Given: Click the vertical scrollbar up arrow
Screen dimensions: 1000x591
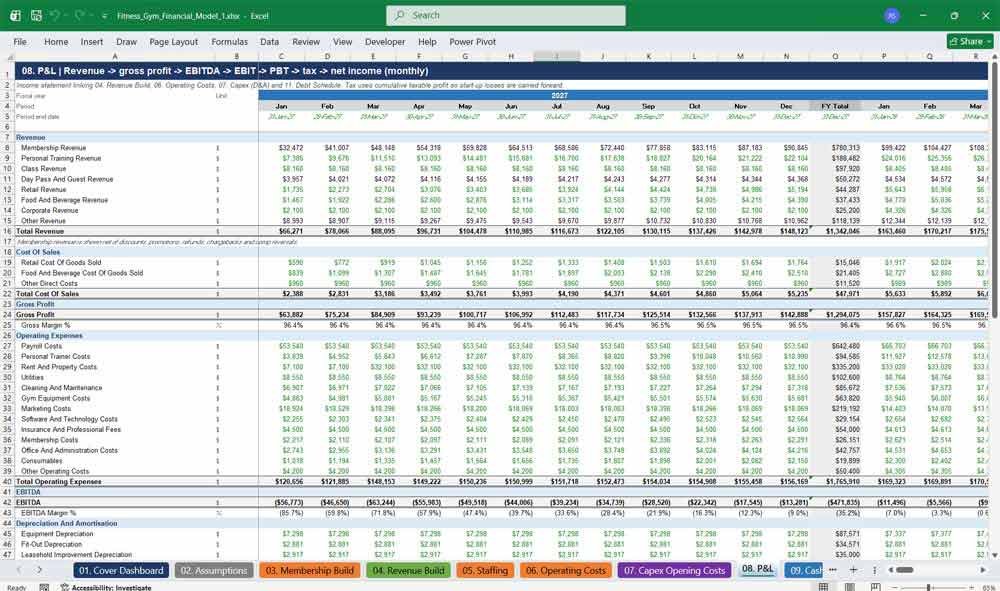Looking at the screenshot, I should (x=994, y=57).
